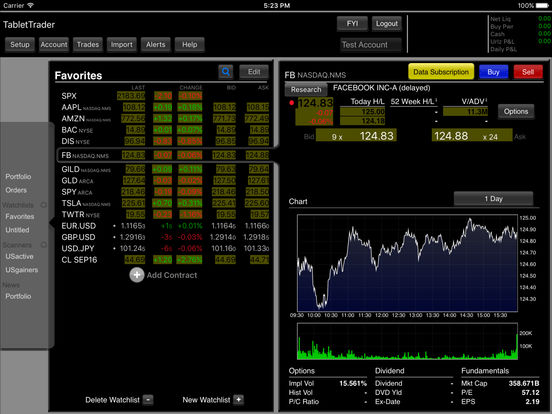
Task: Open Research for Facebook
Action: 306,89
